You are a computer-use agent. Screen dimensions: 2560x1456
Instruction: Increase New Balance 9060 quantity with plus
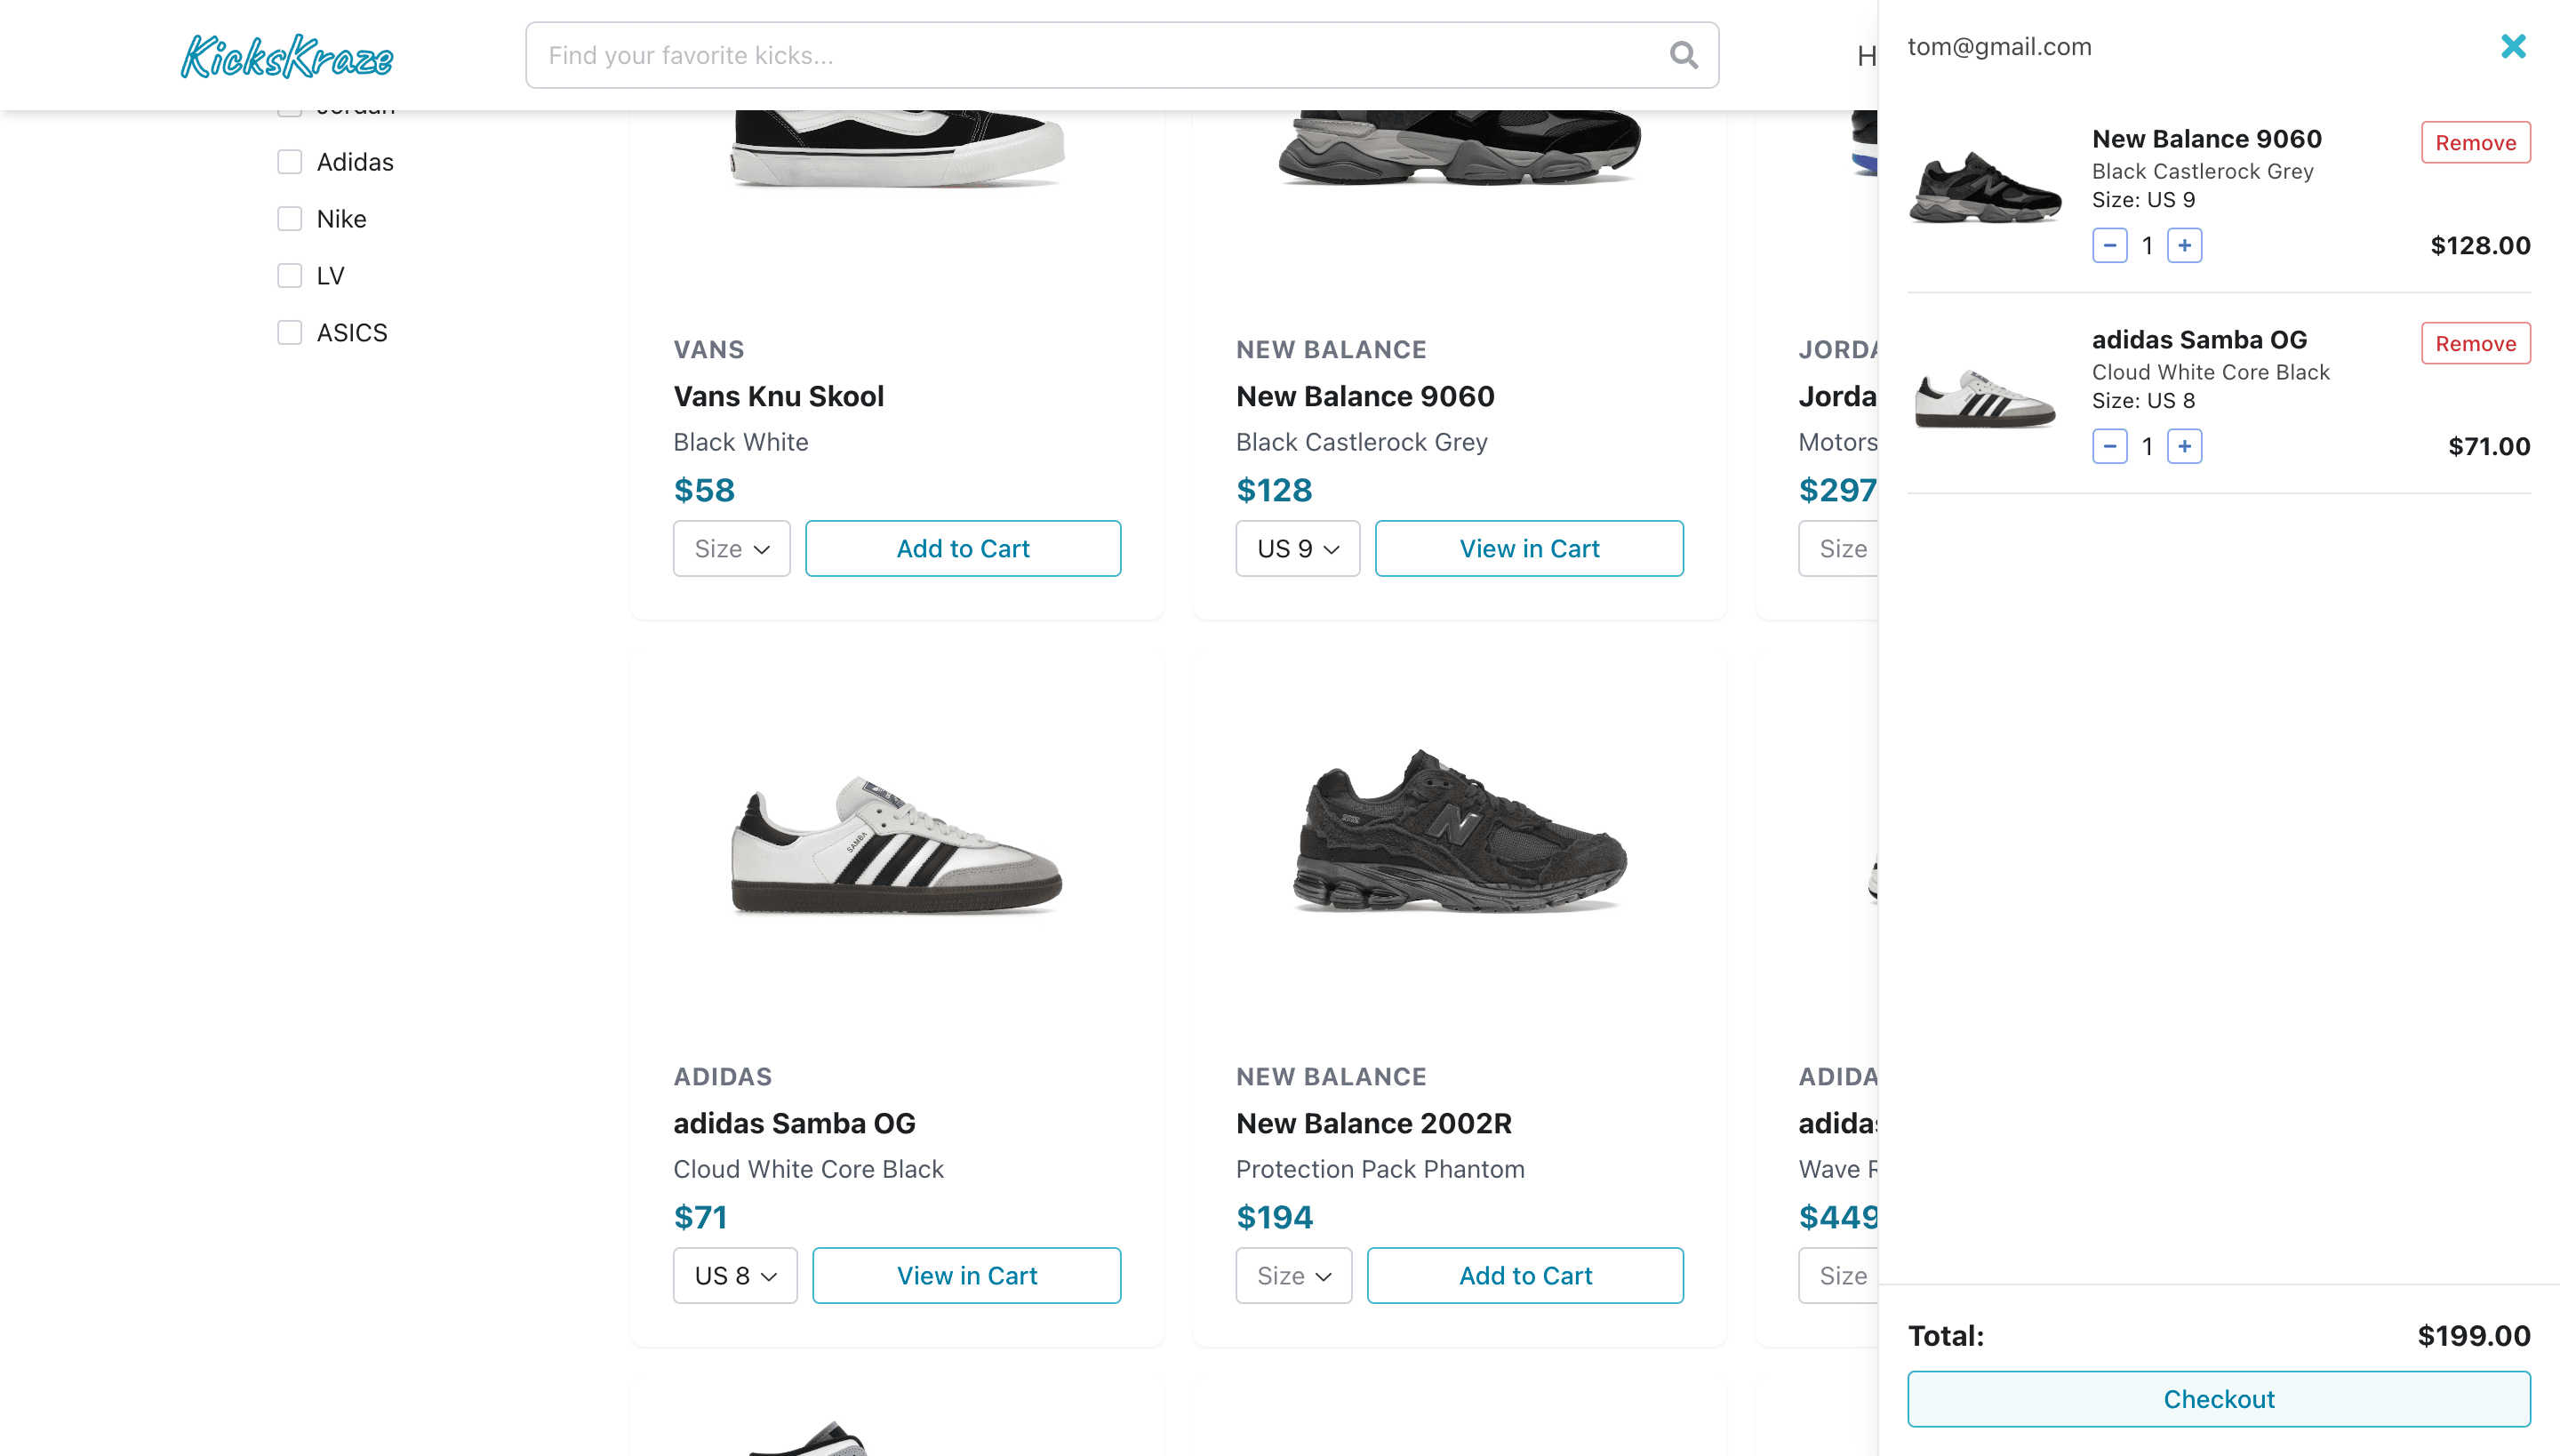2184,245
